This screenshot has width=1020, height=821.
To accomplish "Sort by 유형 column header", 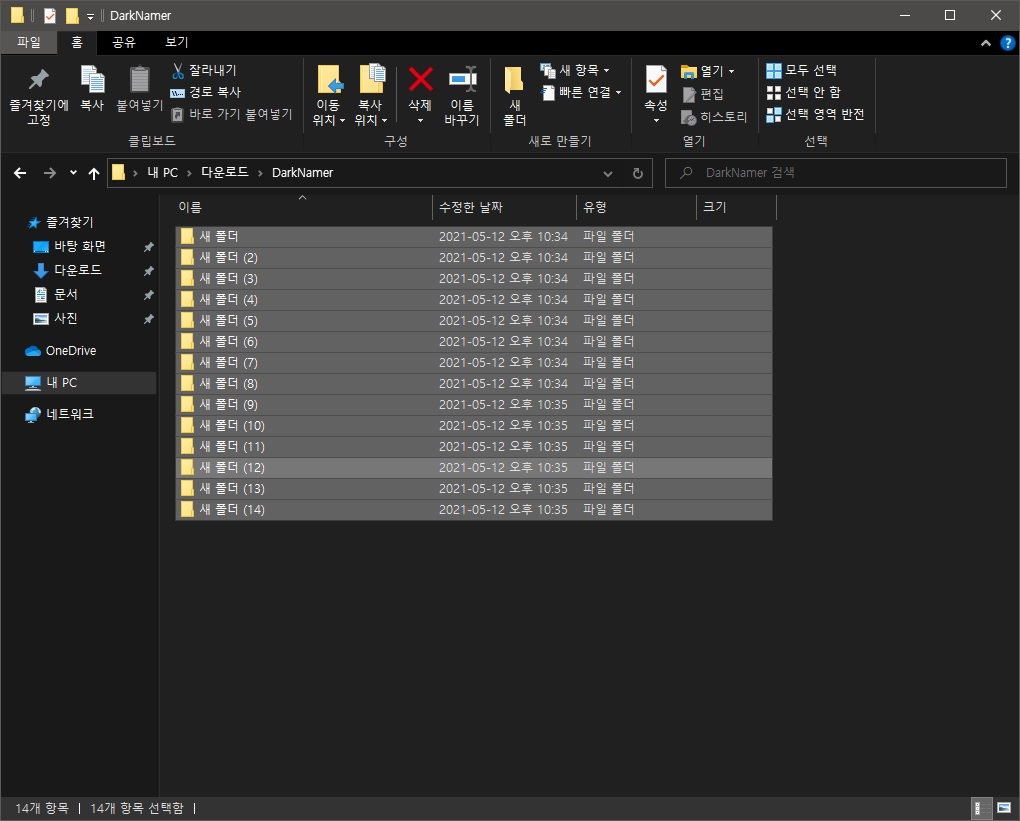I will pos(636,208).
